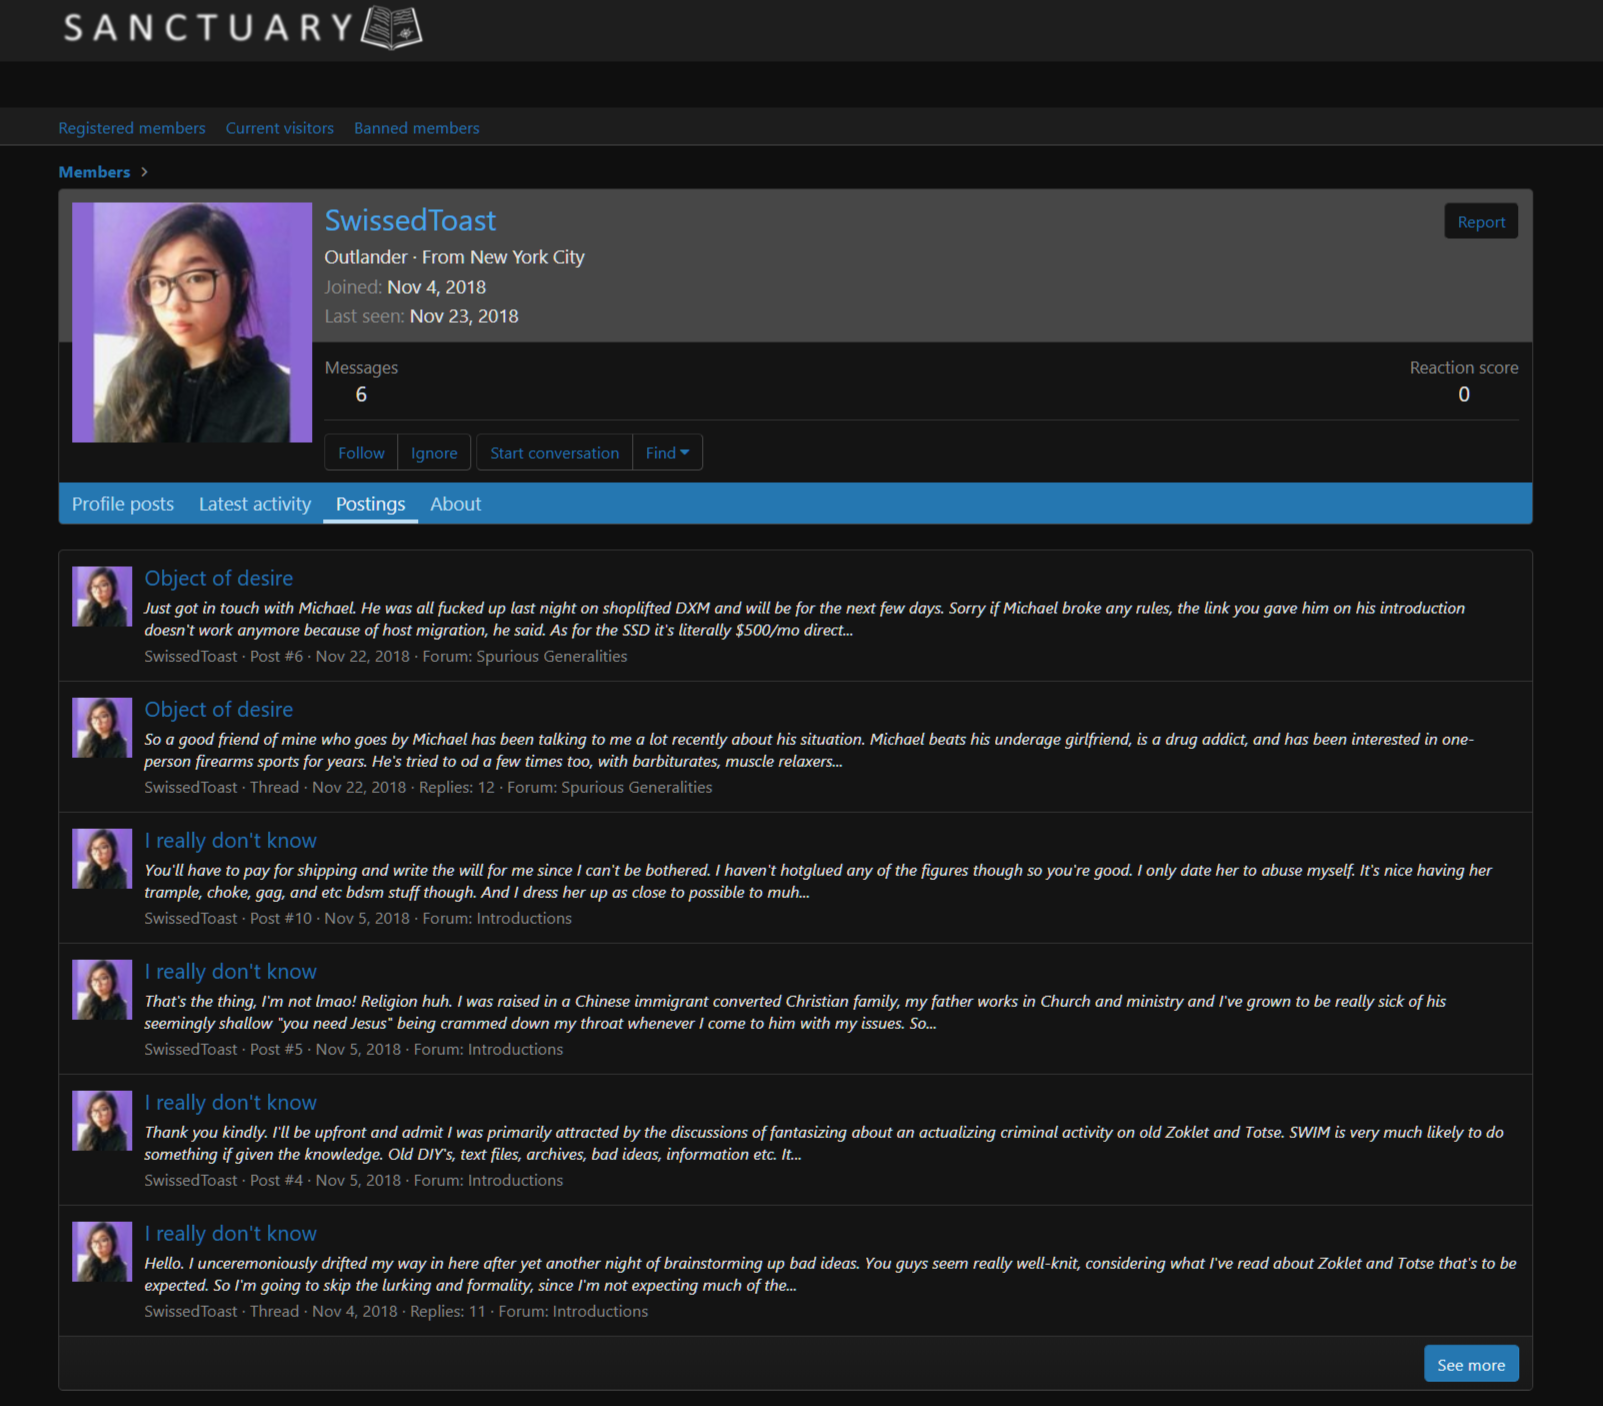Open Object of desire Post #6 title

(x=219, y=578)
